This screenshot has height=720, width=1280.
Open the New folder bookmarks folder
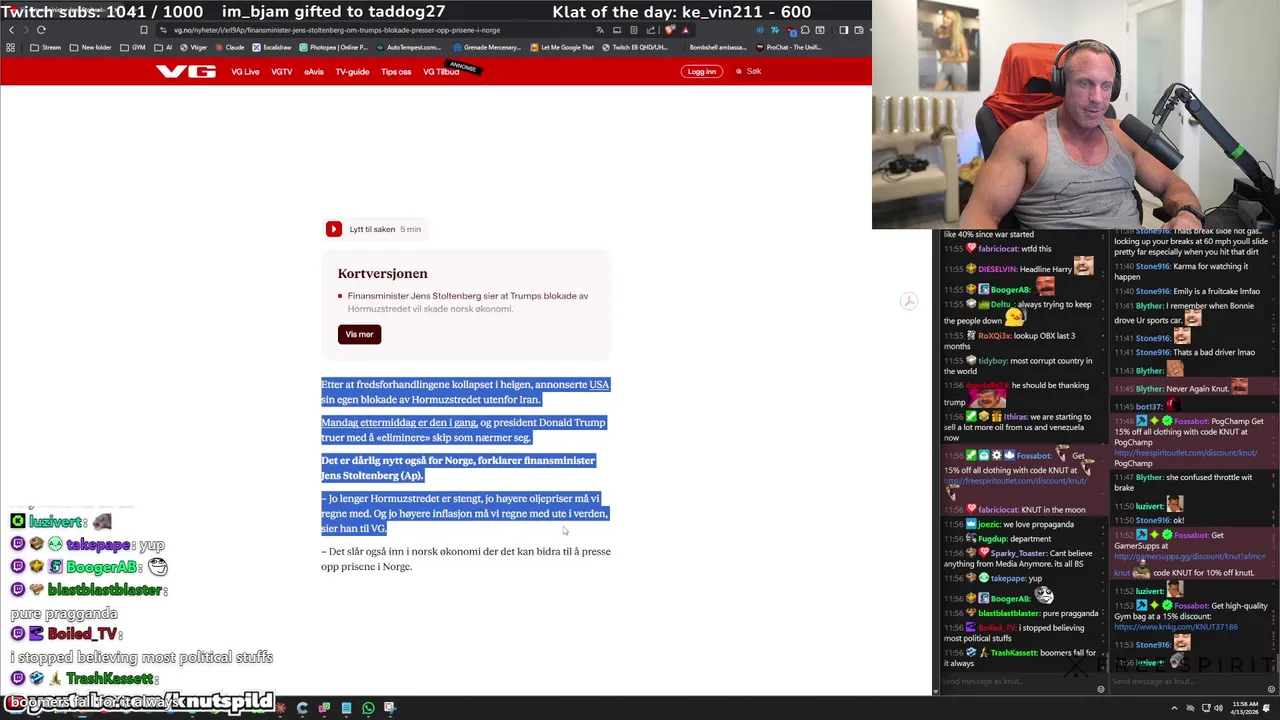(91, 47)
